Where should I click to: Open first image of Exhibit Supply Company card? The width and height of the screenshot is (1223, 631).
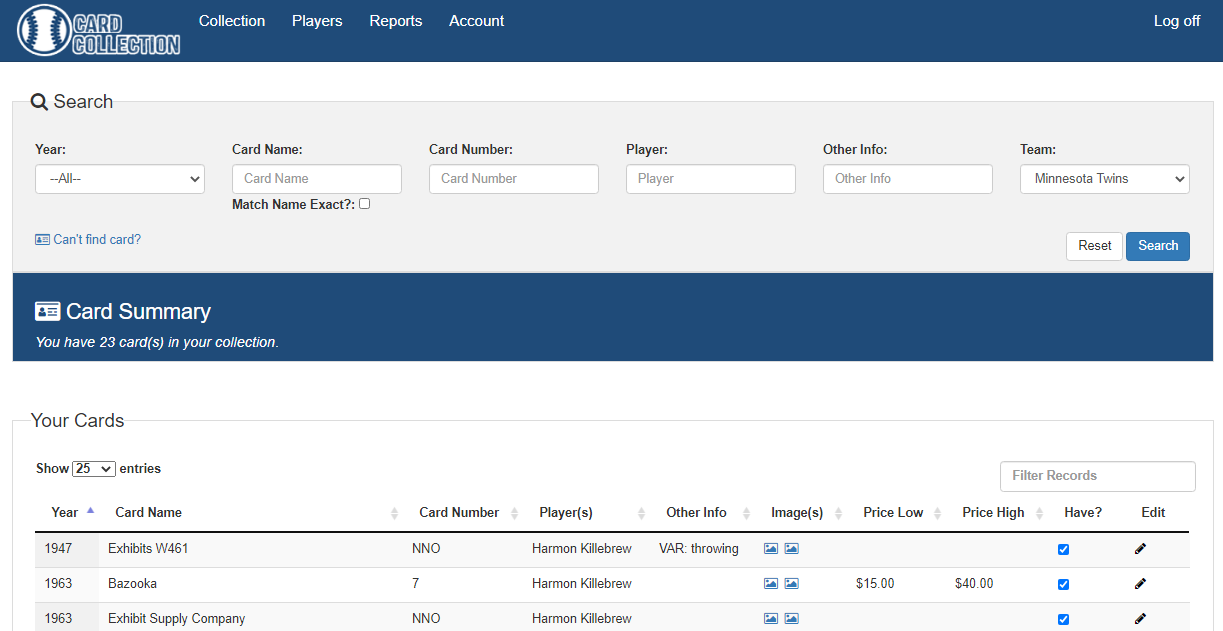(770, 619)
